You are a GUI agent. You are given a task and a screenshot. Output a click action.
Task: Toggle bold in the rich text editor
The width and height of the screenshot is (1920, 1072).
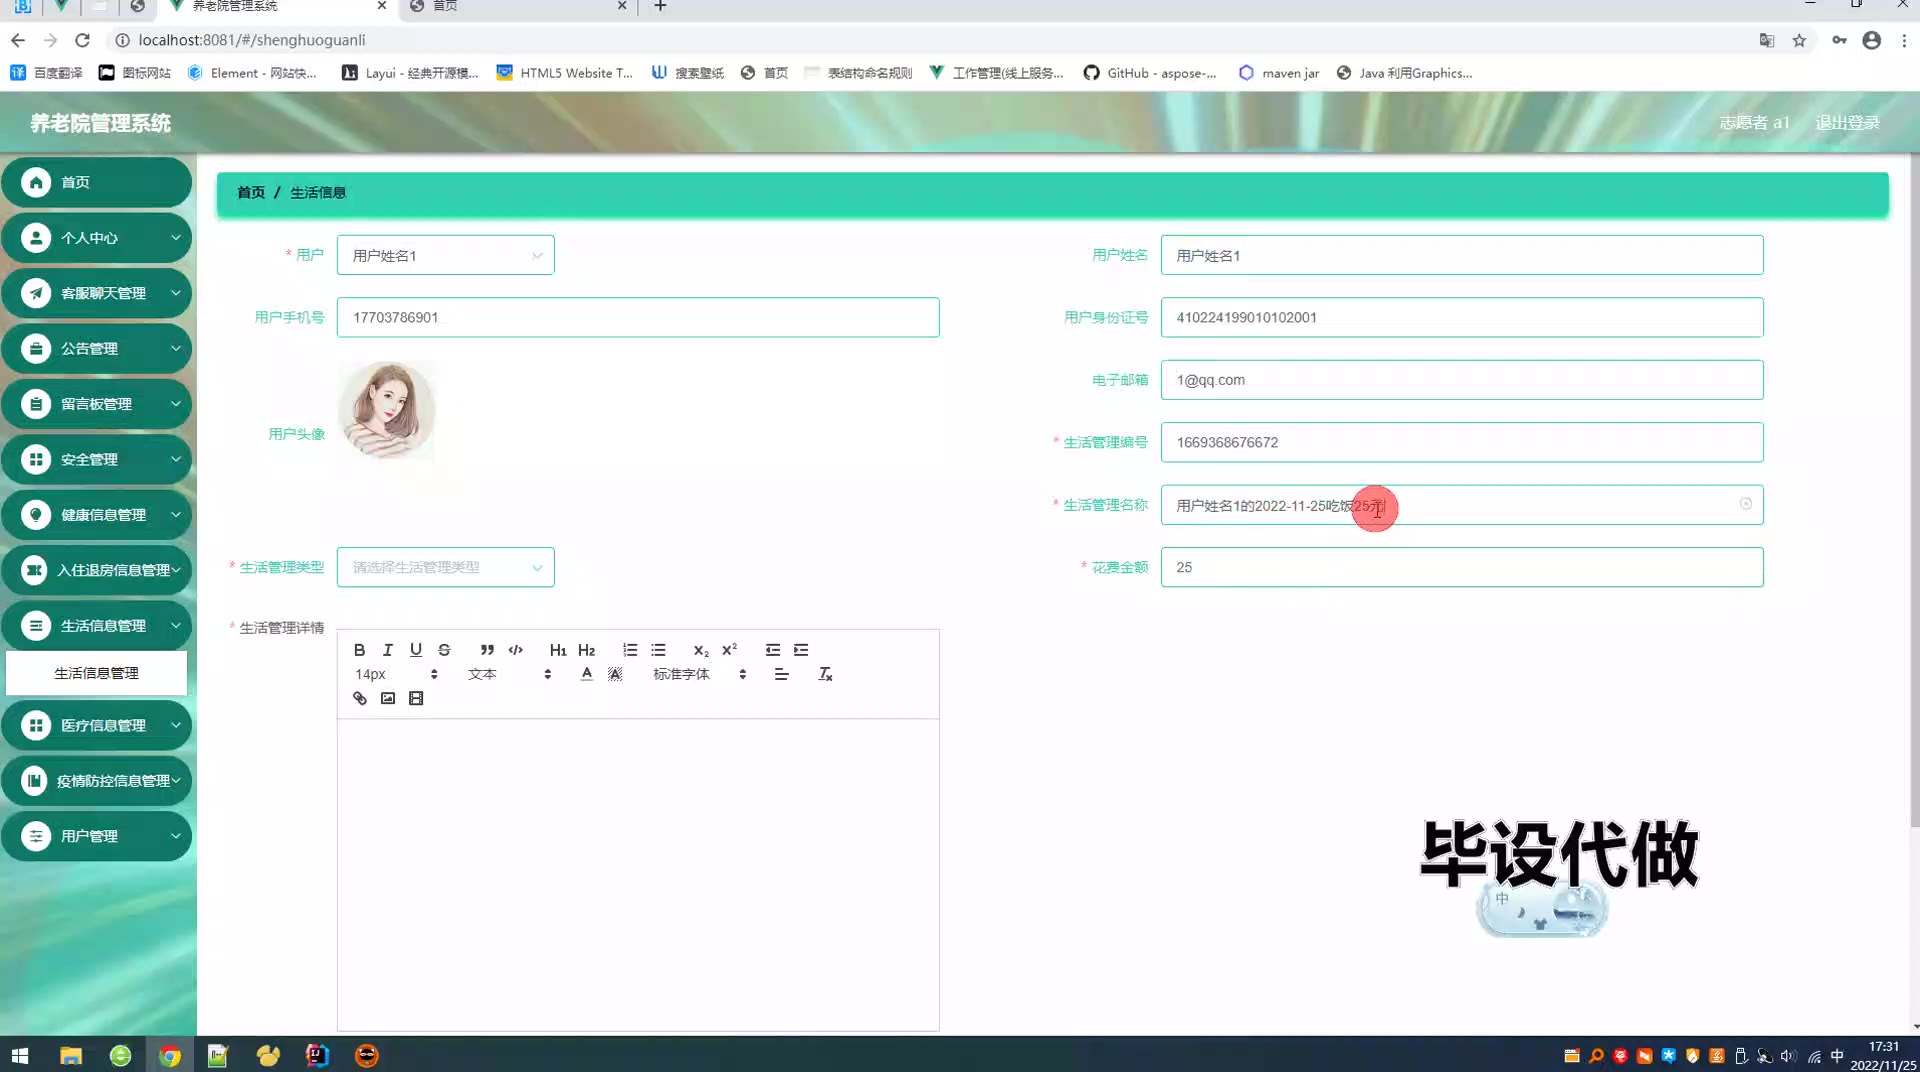[x=359, y=650]
